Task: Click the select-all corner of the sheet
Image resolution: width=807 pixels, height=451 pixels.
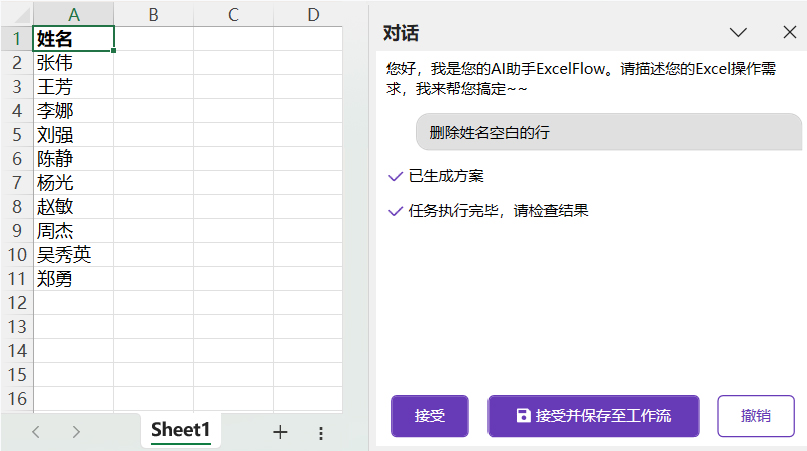Action: [x=16, y=14]
